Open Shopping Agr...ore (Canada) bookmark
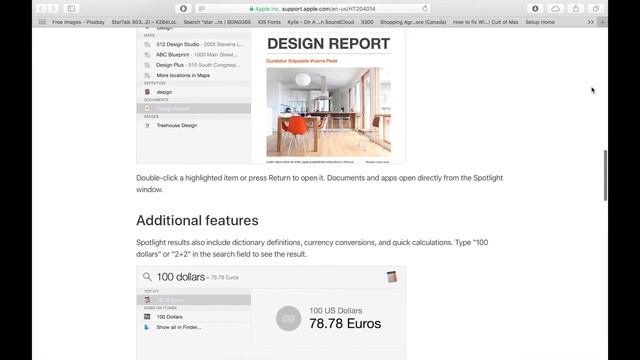The width and height of the screenshot is (640, 360). [x=413, y=22]
